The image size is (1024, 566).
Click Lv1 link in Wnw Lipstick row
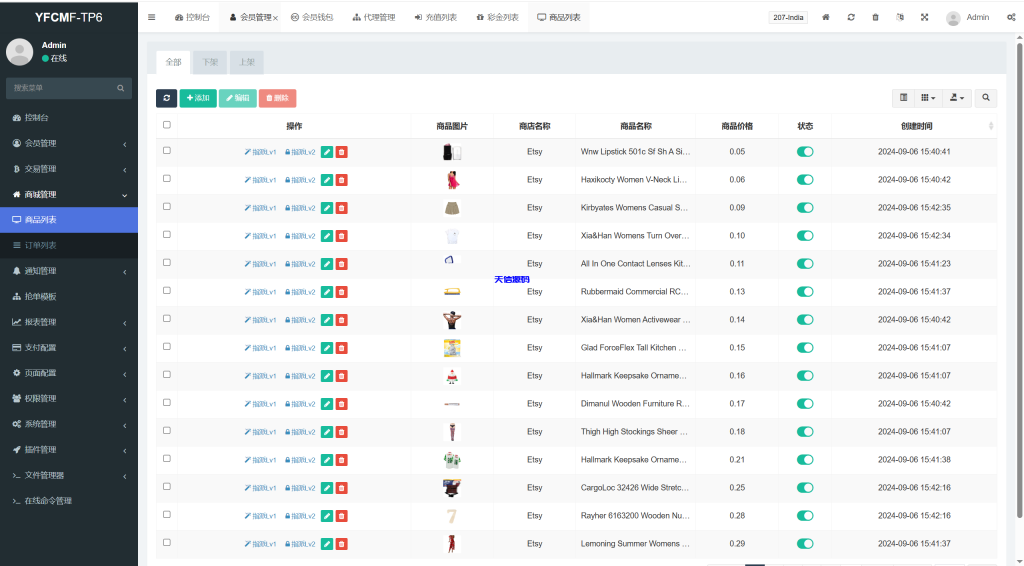260,152
